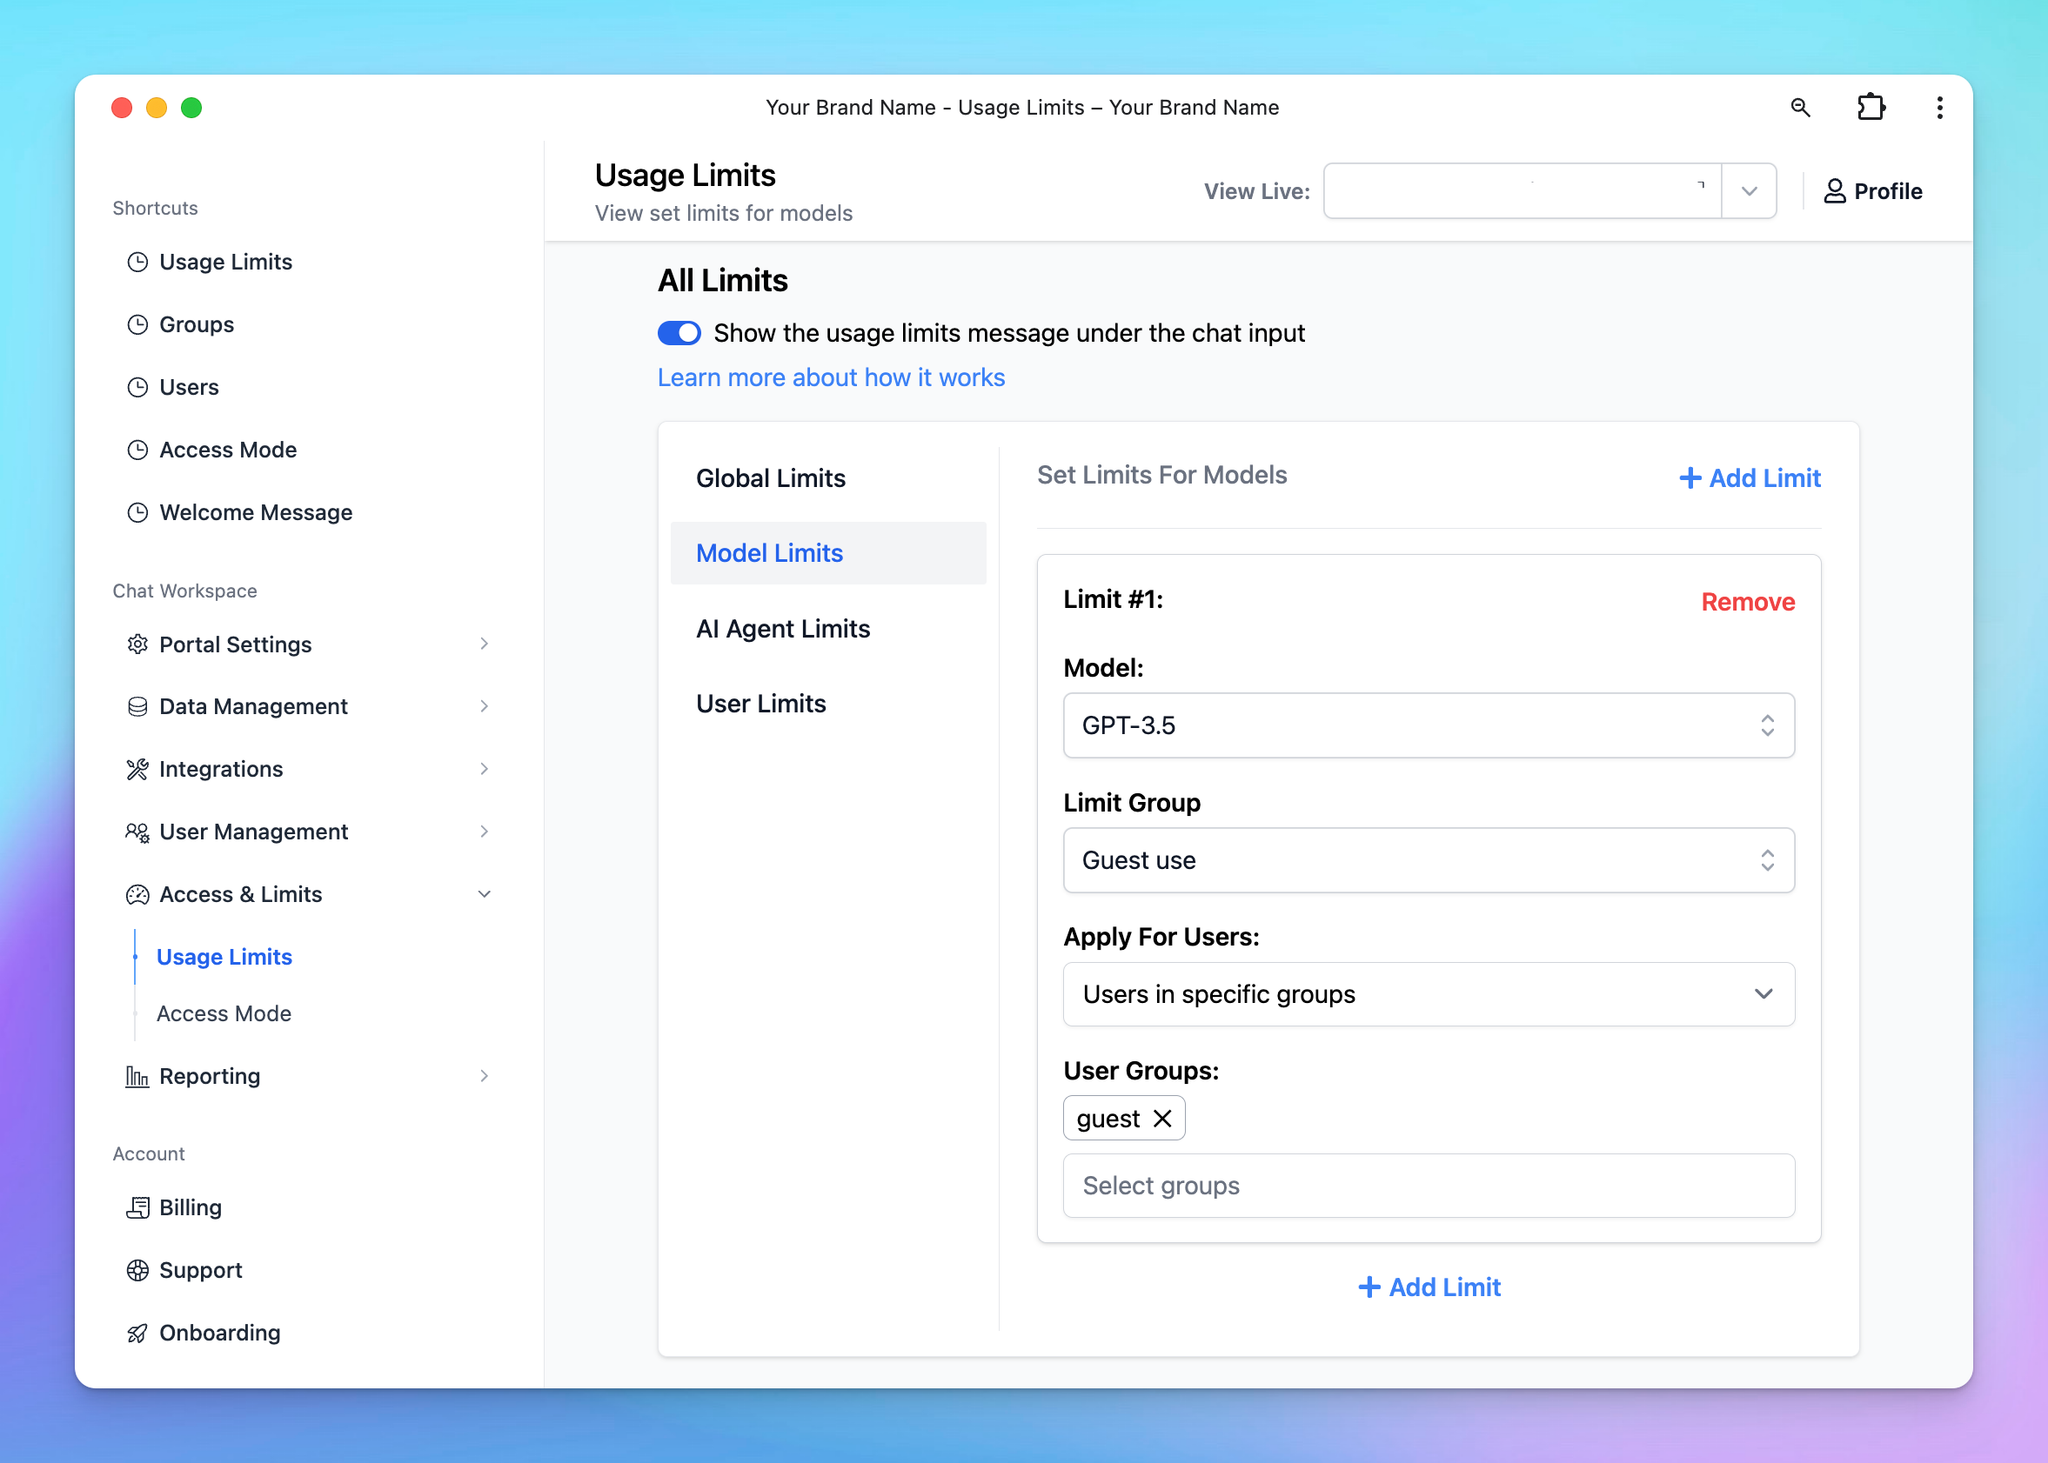Click clock icon beside Users shortcut
The height and width of the screenshot is (1463, 2048).
[x=138, y=387]
